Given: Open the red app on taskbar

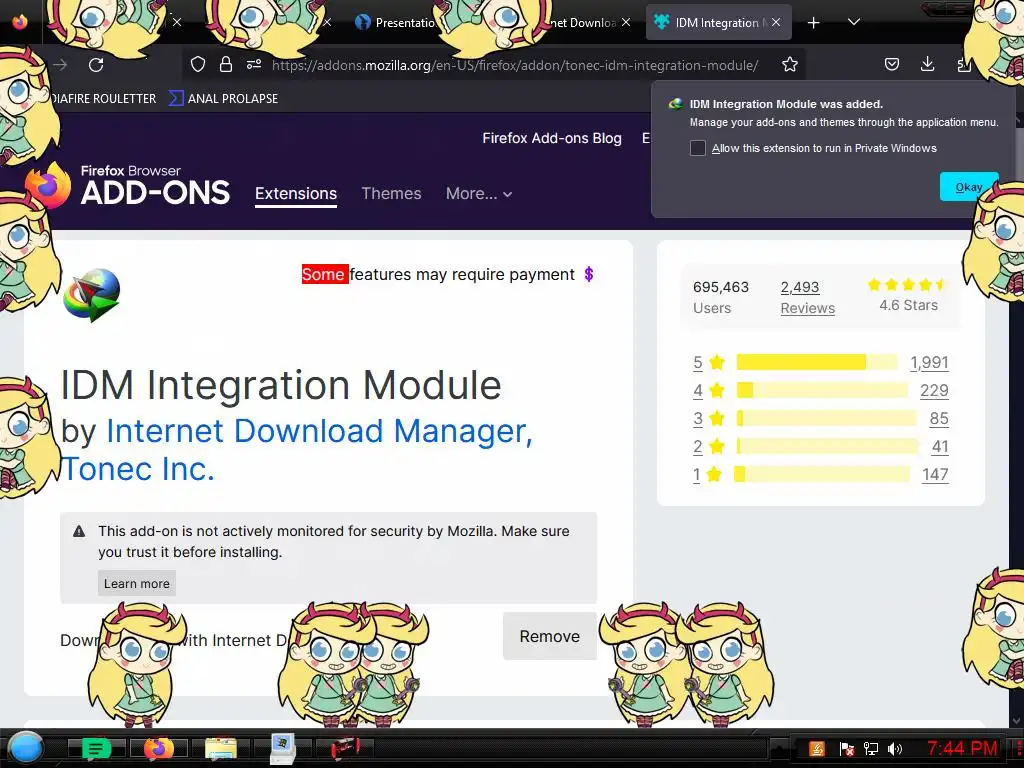Looking at the screenshot, I should (x=345, y=748).
